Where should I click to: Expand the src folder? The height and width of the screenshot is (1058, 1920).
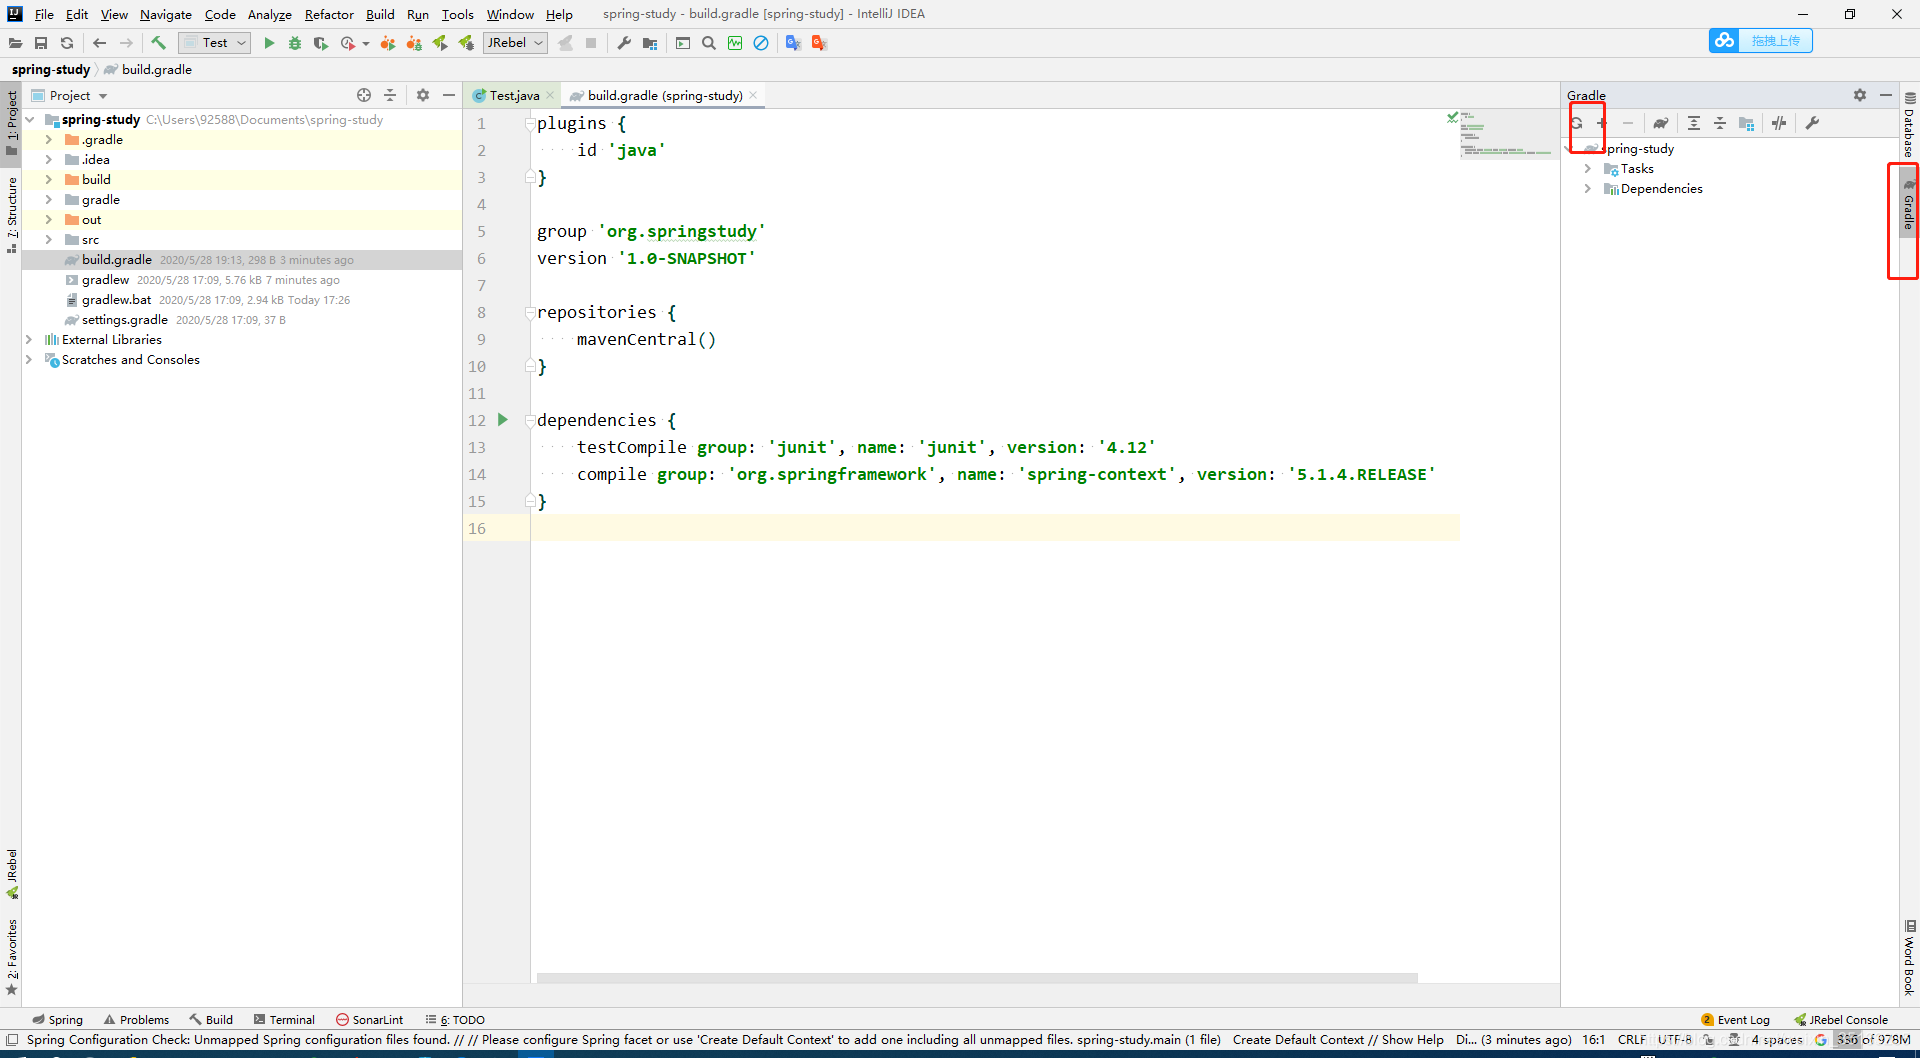pyautogui.click(x=48, y=240)
